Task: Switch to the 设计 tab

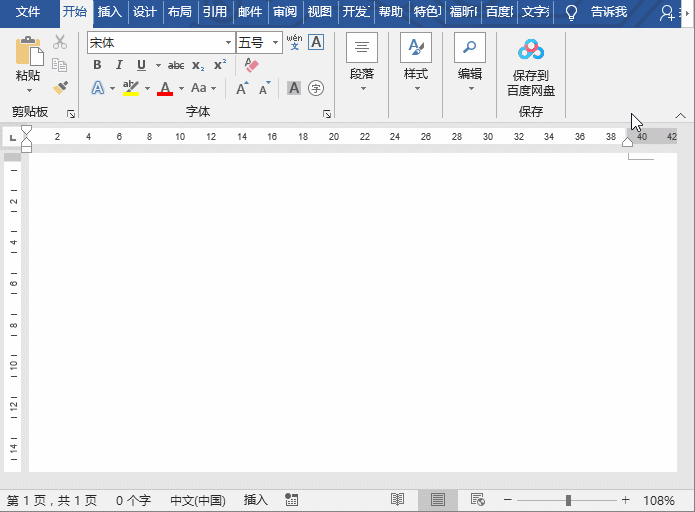Action: 145,12
